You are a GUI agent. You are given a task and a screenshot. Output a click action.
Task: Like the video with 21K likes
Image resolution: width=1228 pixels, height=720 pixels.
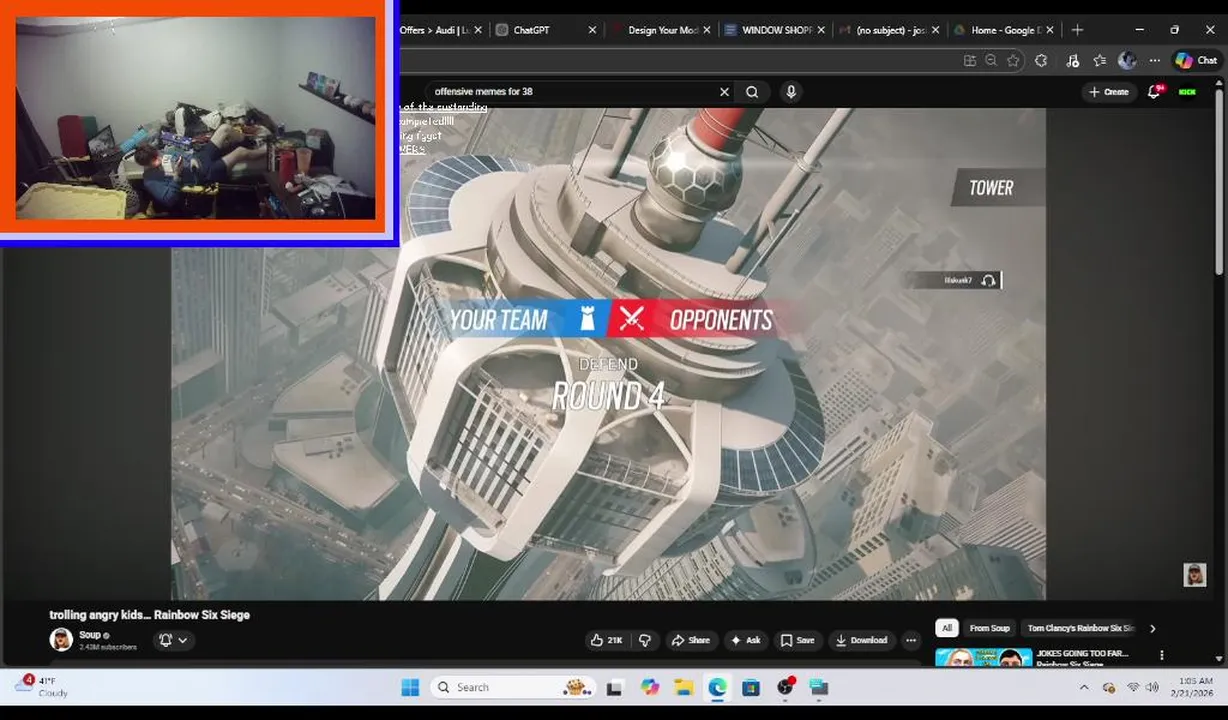[607, 640]
